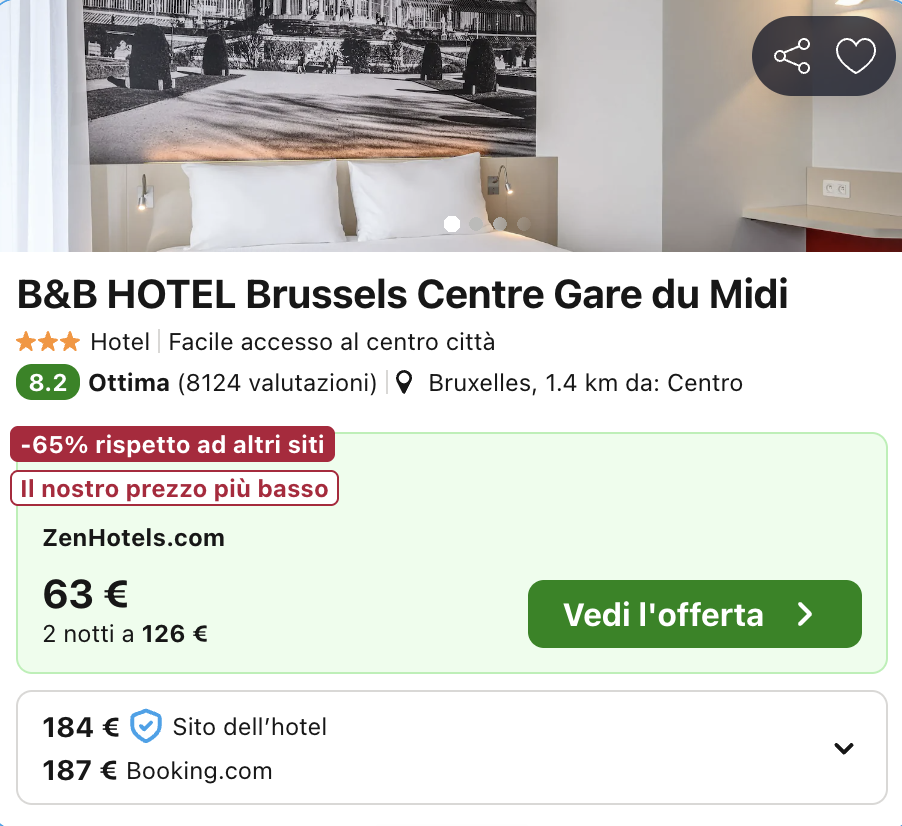Image resolution: width=902 pixels, height=826 pixels.
Task: Click the share icon on the photo
Action: (x=792, y=56)
